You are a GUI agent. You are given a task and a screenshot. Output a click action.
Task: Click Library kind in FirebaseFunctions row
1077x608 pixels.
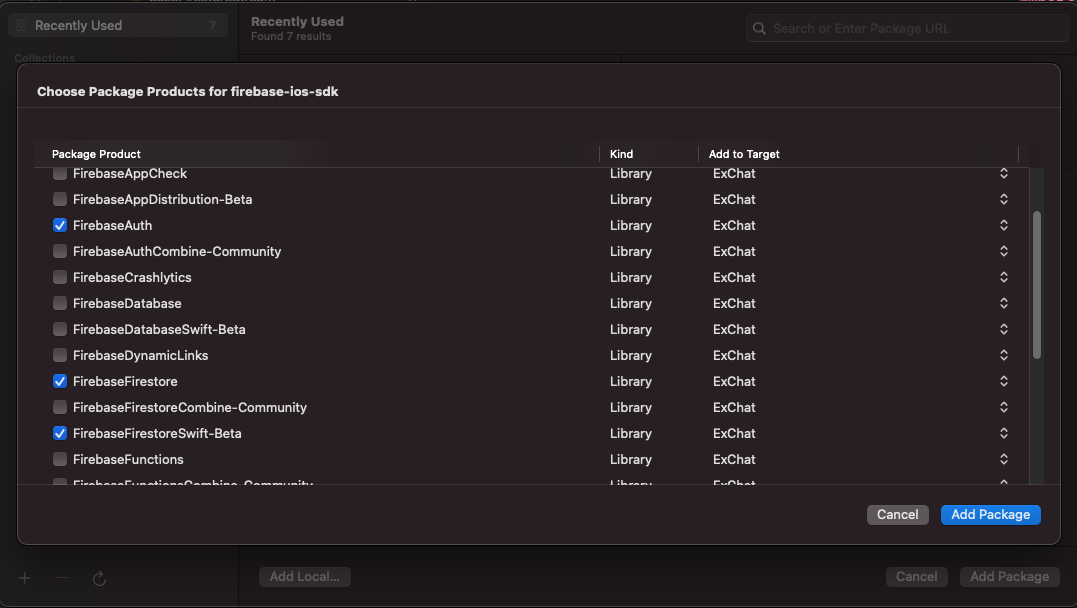(x=631, y=460)
